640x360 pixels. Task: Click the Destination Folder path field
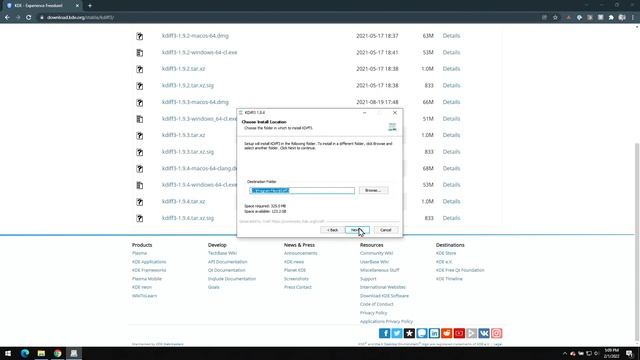(x=302, y=191)
